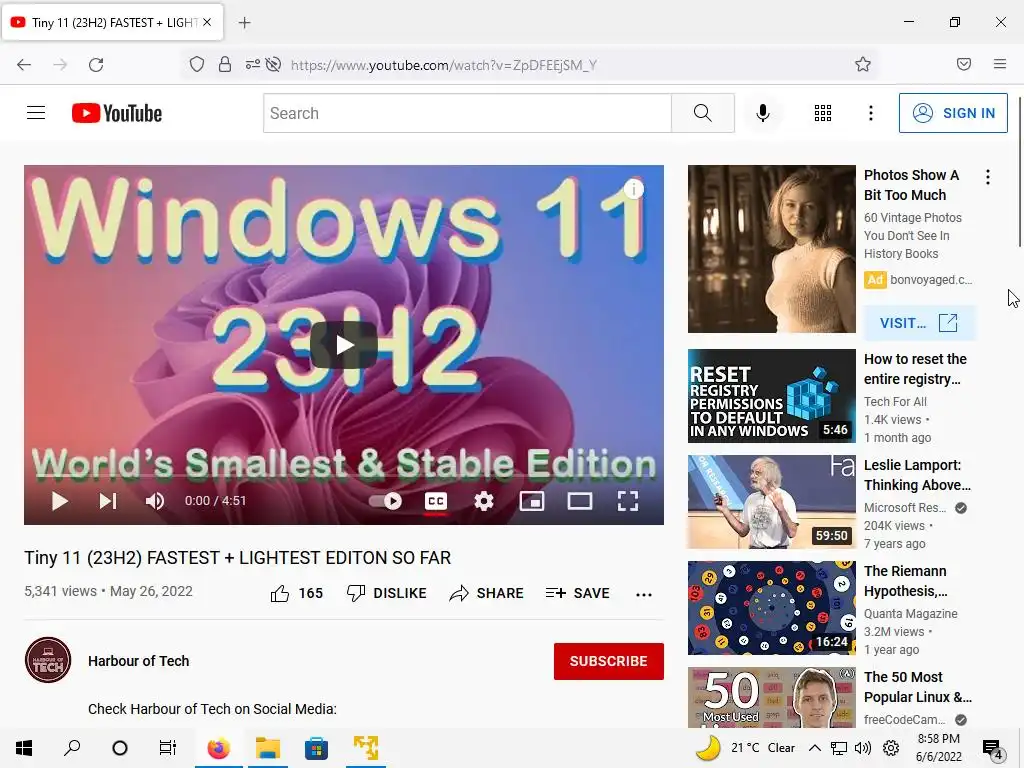1024x768 pixels.
Task: Open the Windows Start menu
Action: 24,748
